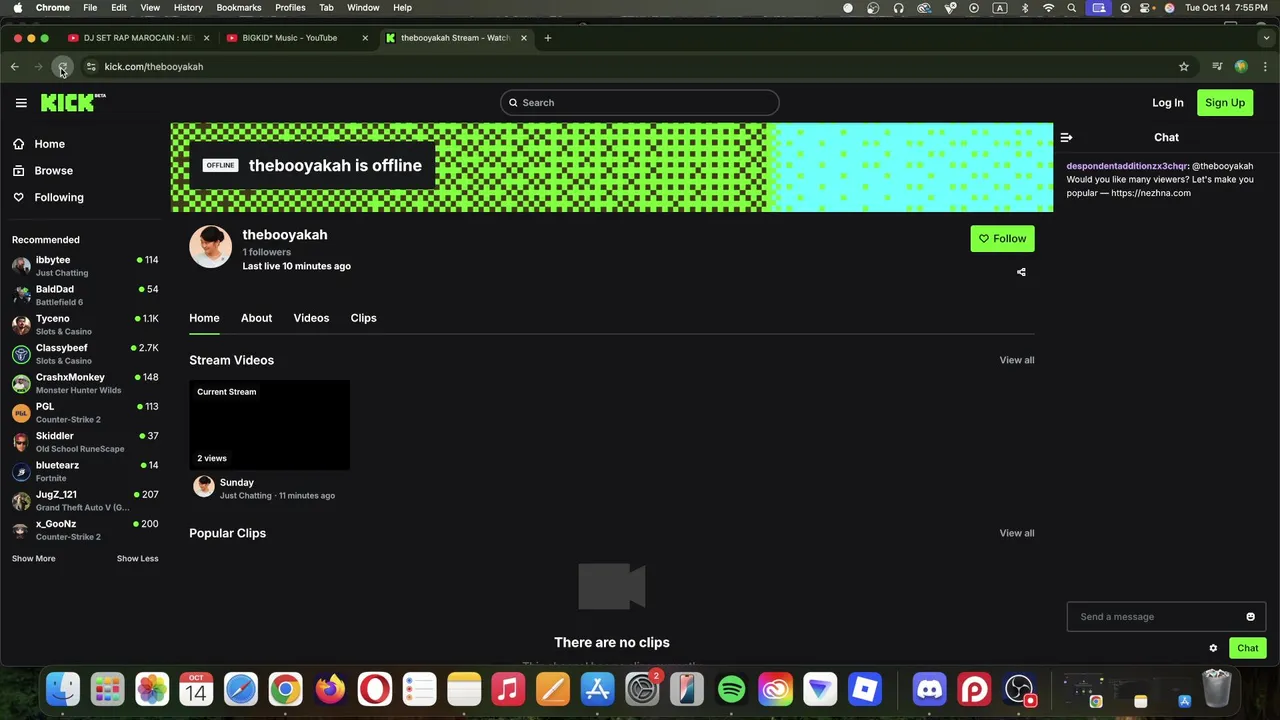Viewport: 1280px width, 720px height.
Task: Bookmark this page with the star icon
Action: point(1184,67)
